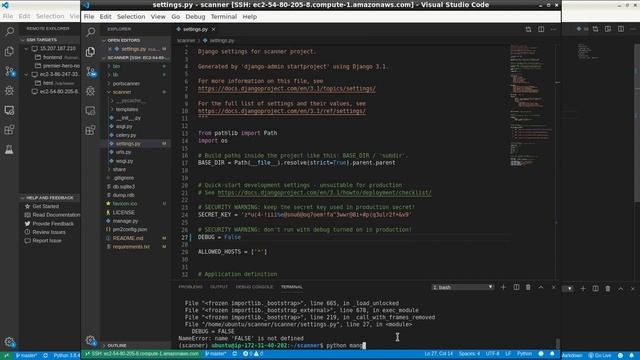
Task: Open Manage gear in background window
Action: tap(9, 342)
